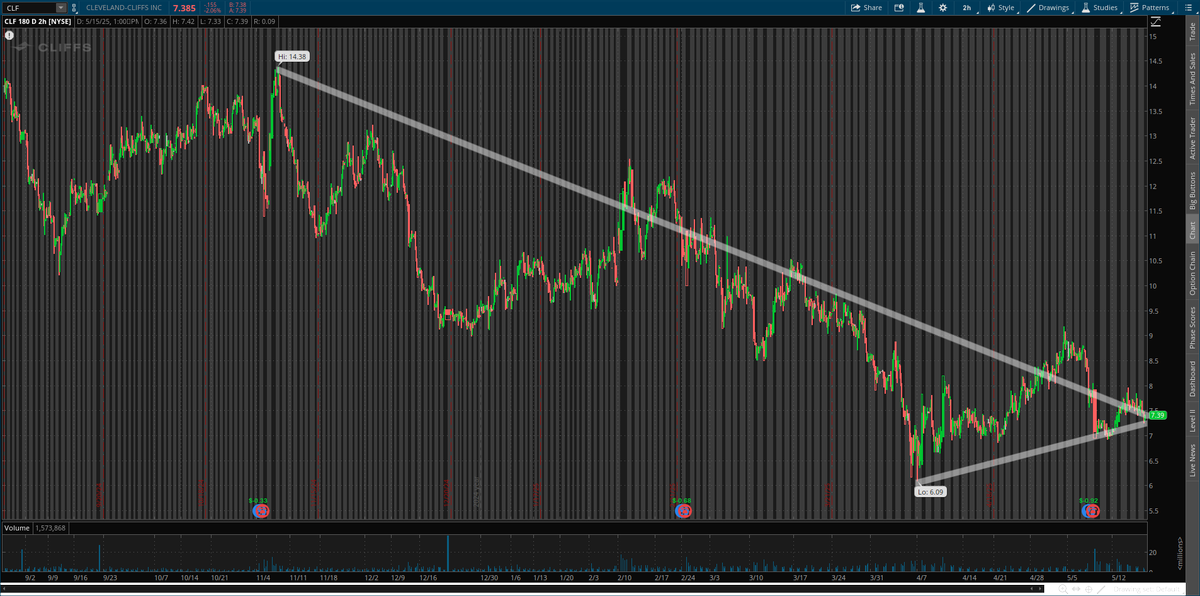The width and height of the screenshot is (1200, 596).
Task: Toggle the red dividend marker under November
Action: point(262,510)
